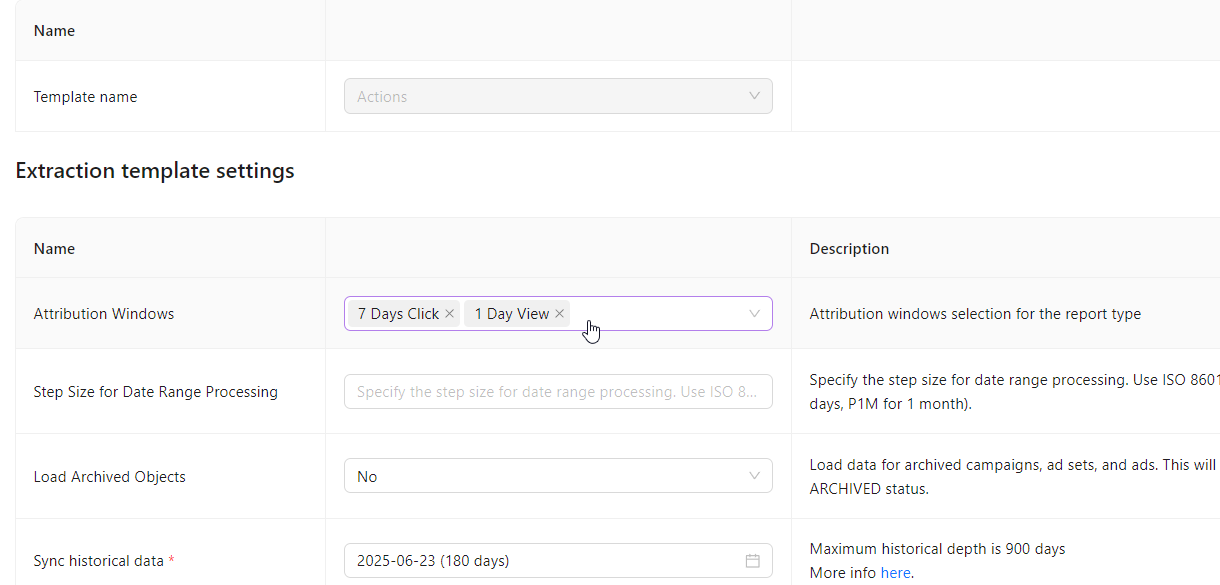This screenshot has height=585, width=1220.
Task: Open calendar icon in Sync historical data
Action: click(x=753, y=561)
